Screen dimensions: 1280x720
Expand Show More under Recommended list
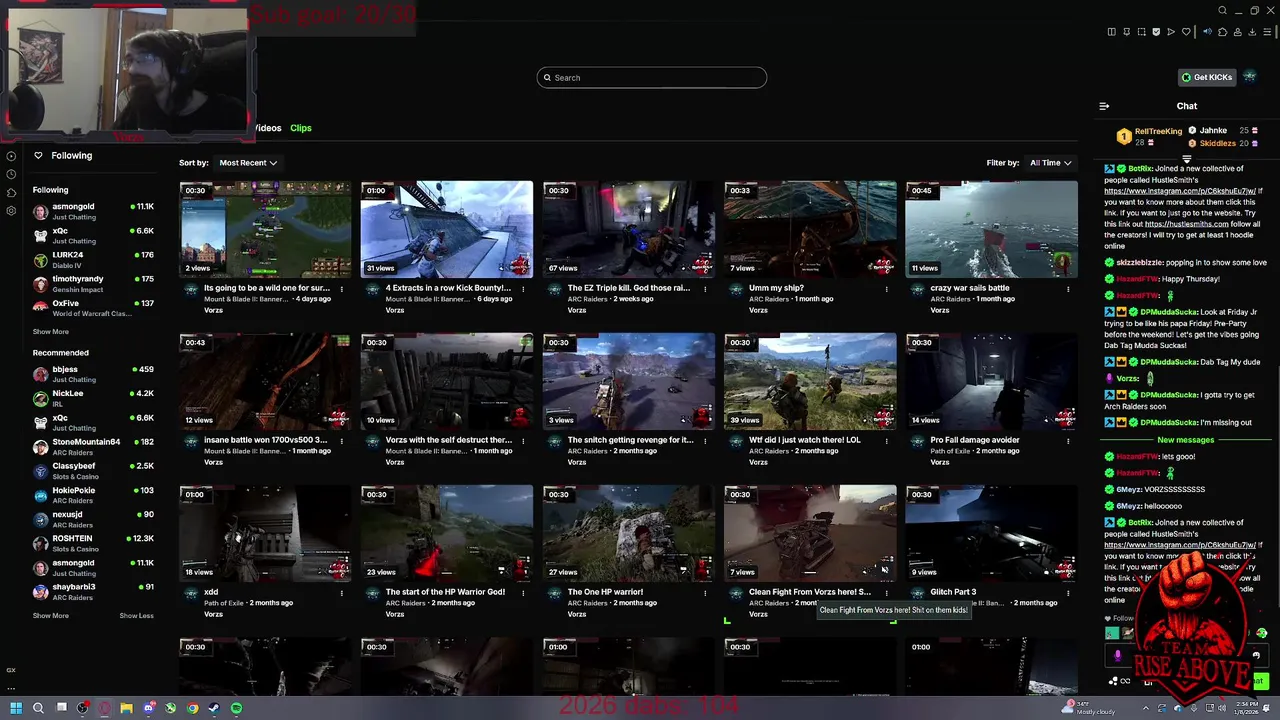click(51, 616)
